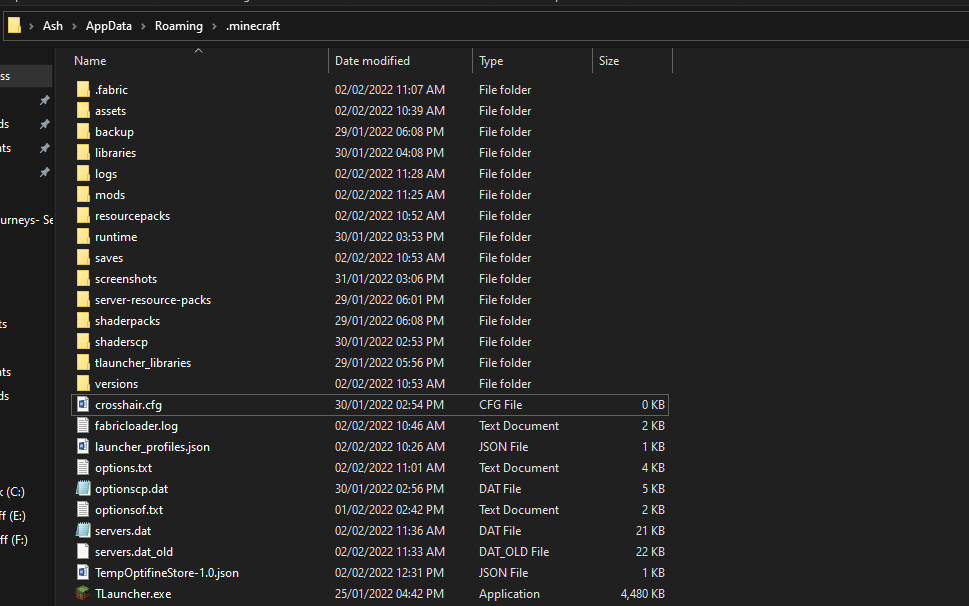Click the saves folder icon
Image resolution: width=969 pixels, height=606 pixels.
83,258
